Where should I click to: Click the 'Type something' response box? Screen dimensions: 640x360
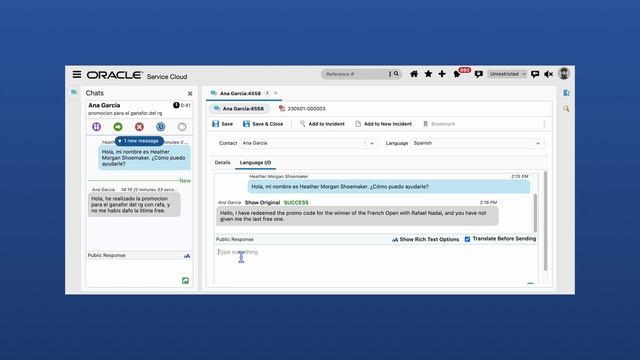pos(376,263)
